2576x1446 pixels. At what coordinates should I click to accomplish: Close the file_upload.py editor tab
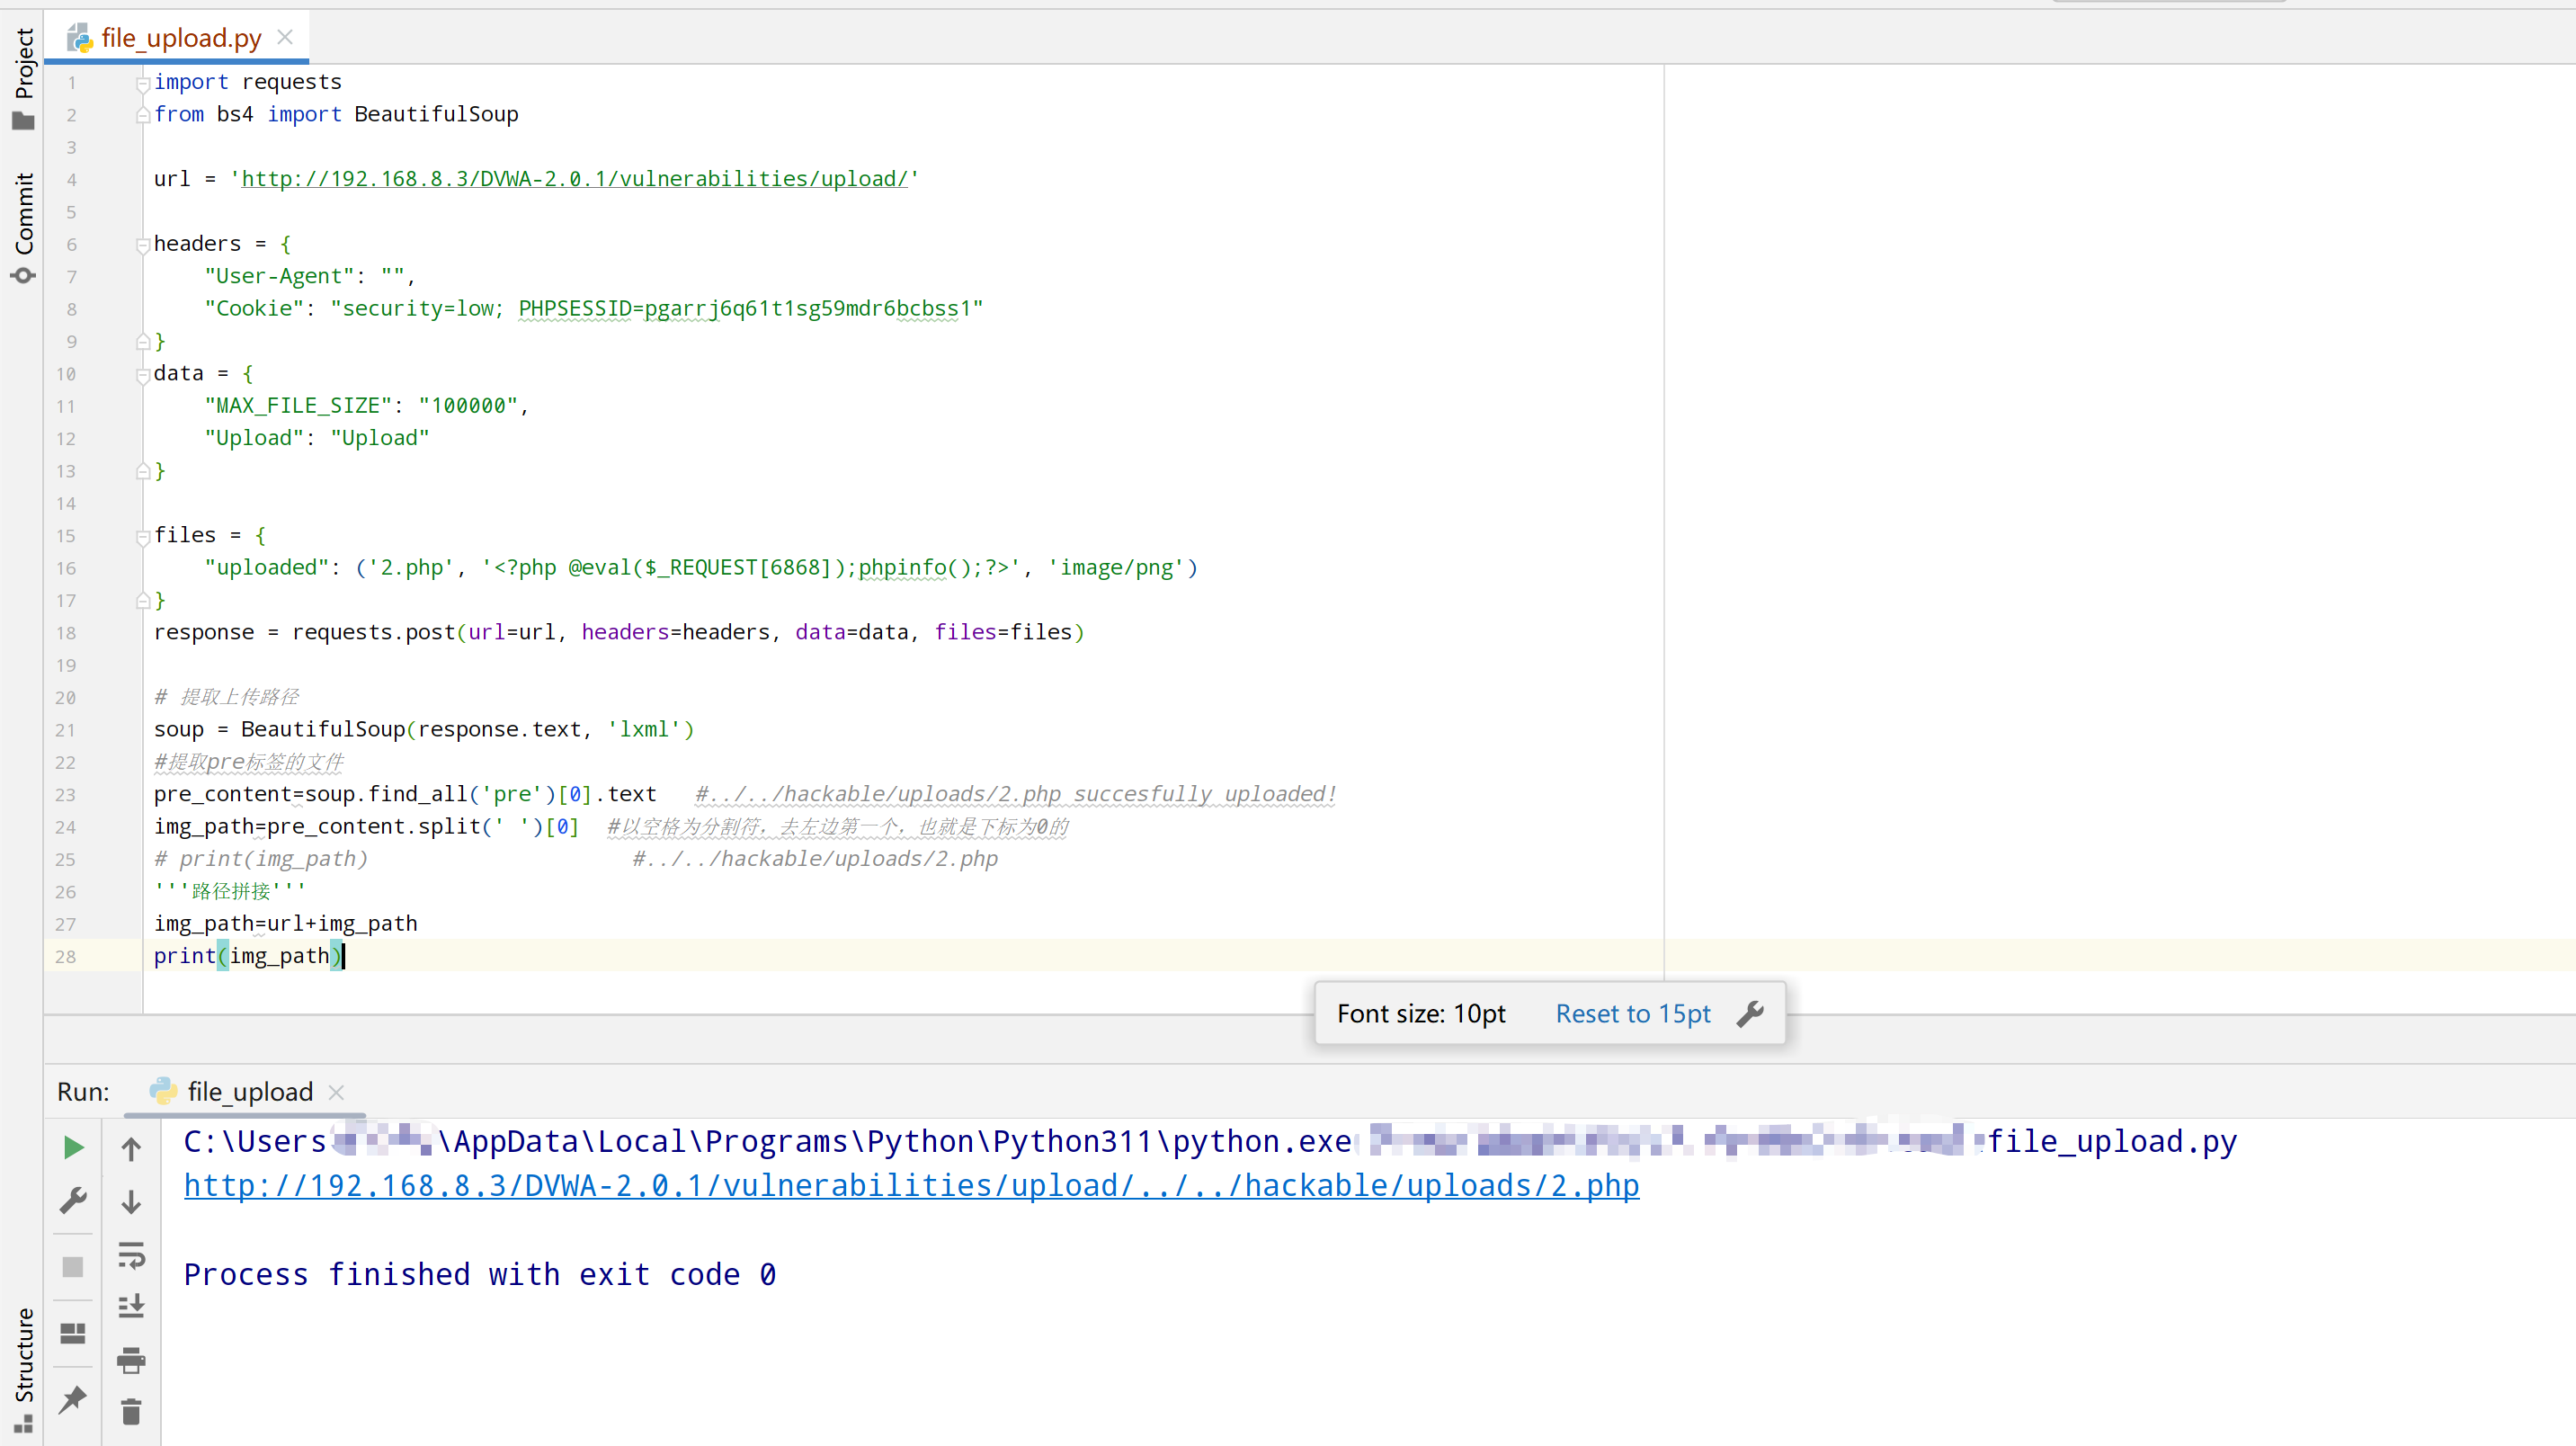(285, 37)
